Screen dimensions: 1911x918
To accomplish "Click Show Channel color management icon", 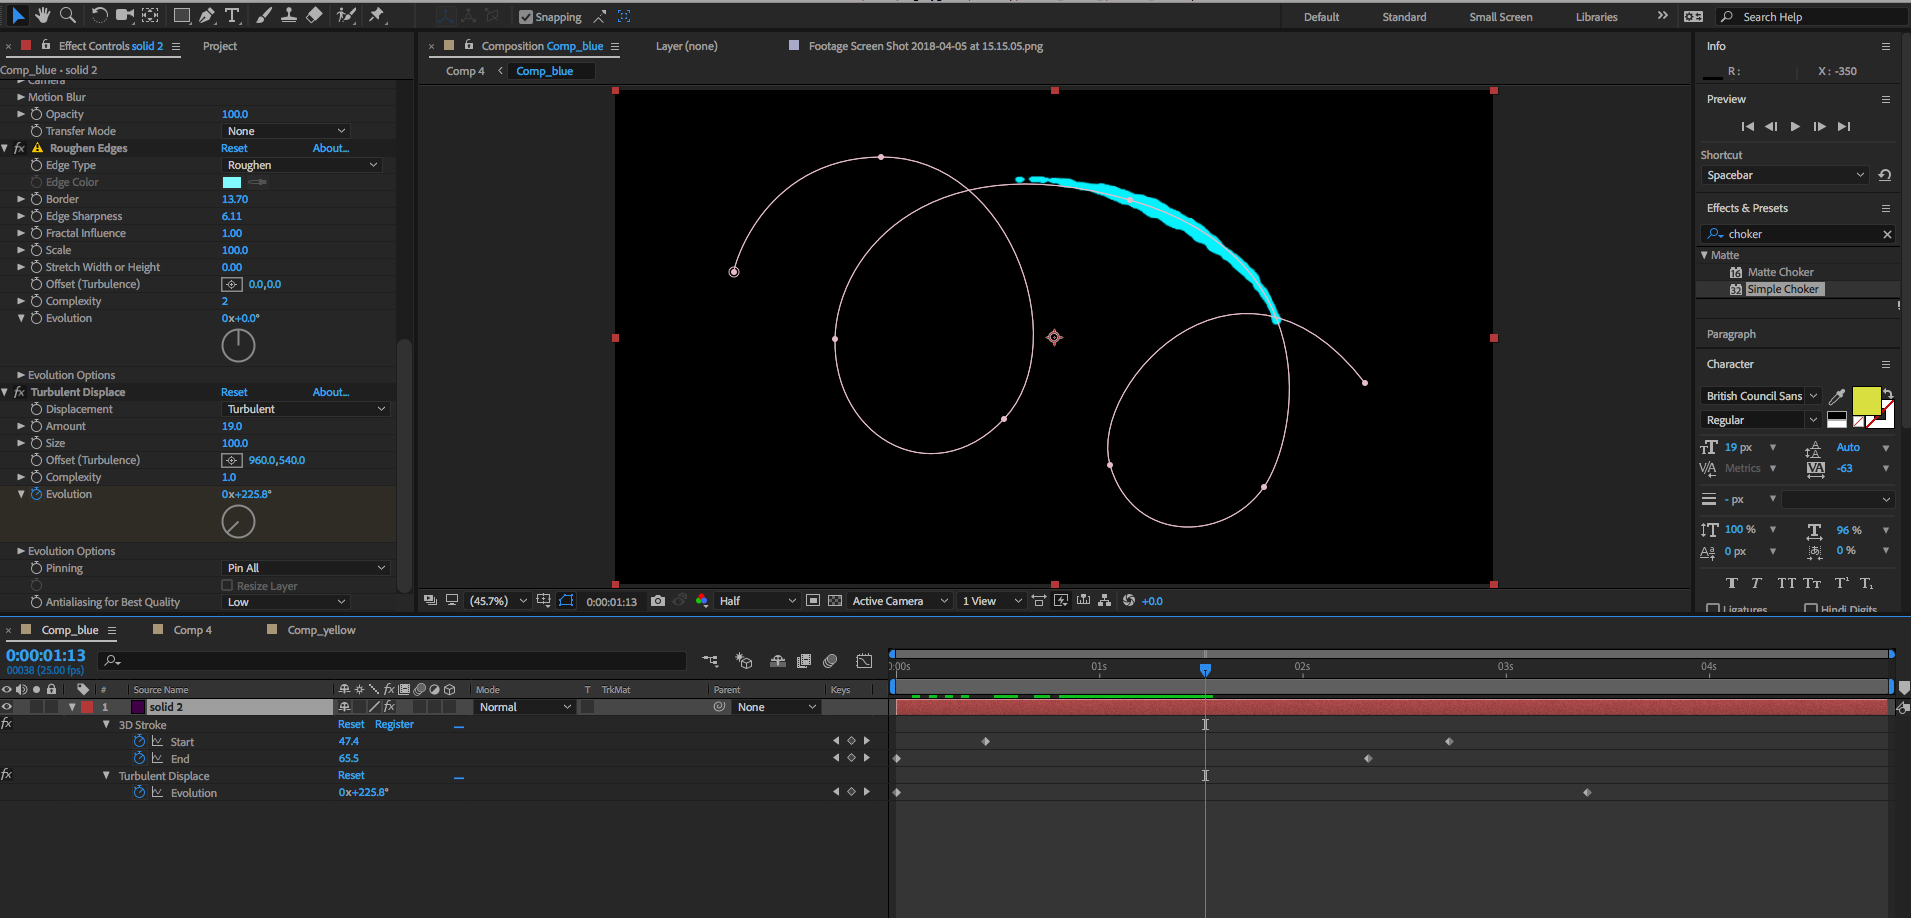I will pyautogui.click(x=702, y=601).
